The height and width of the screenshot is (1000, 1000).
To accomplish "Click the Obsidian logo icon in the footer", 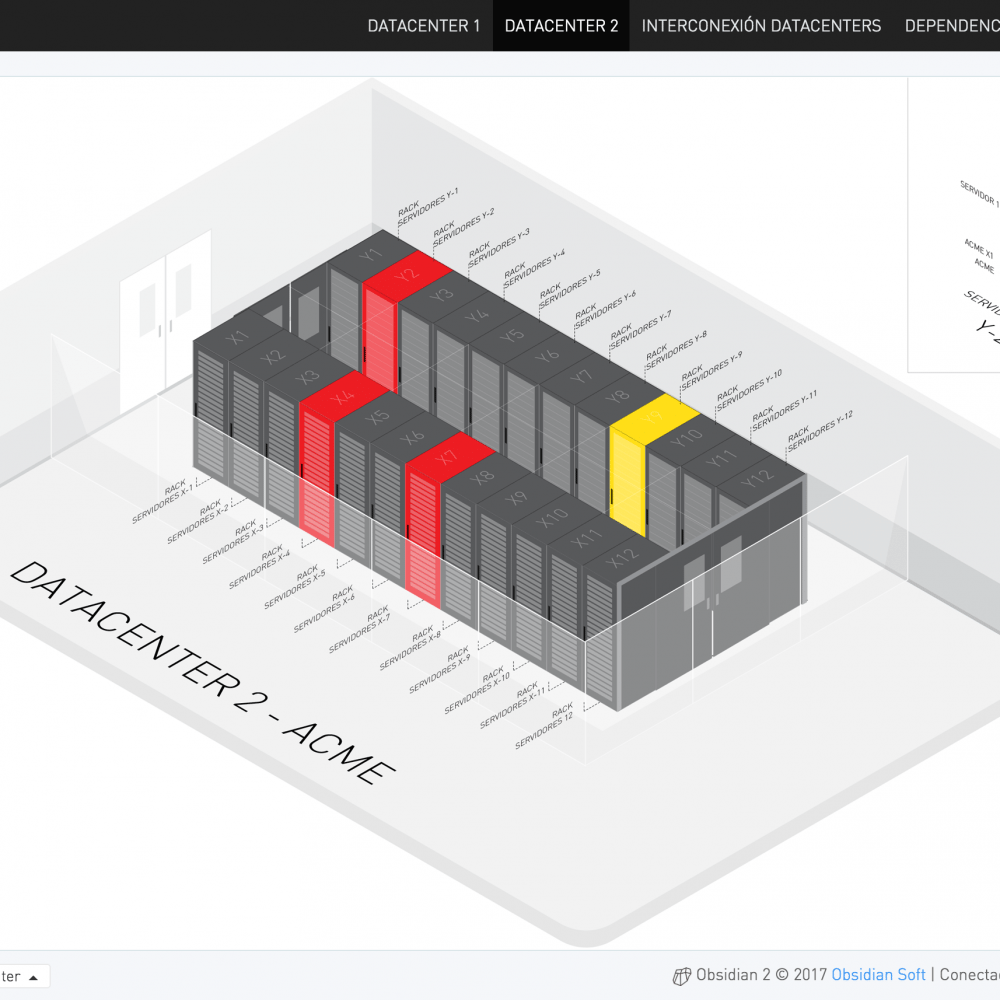I will pos(682,976).
